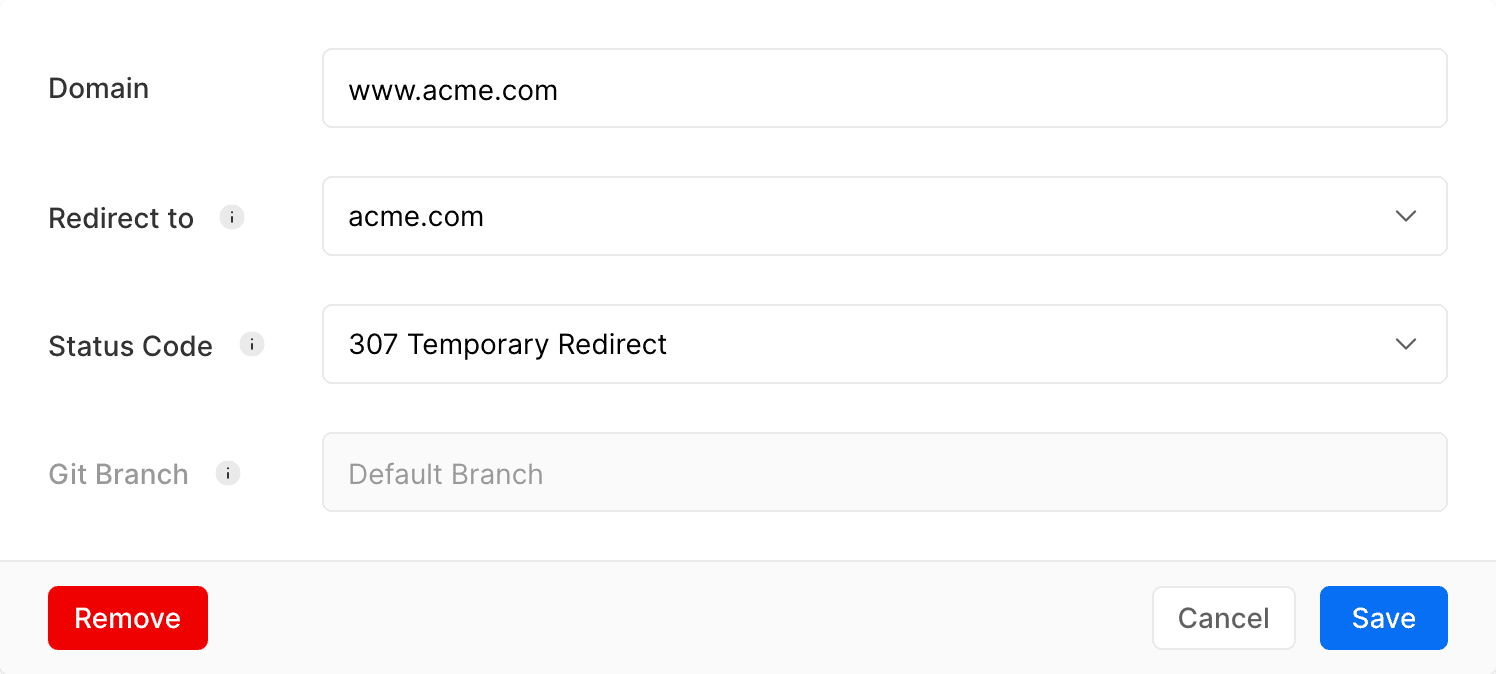
Task: Expand the 307 Temporary Redirect selector
Action: click(884, 344)
